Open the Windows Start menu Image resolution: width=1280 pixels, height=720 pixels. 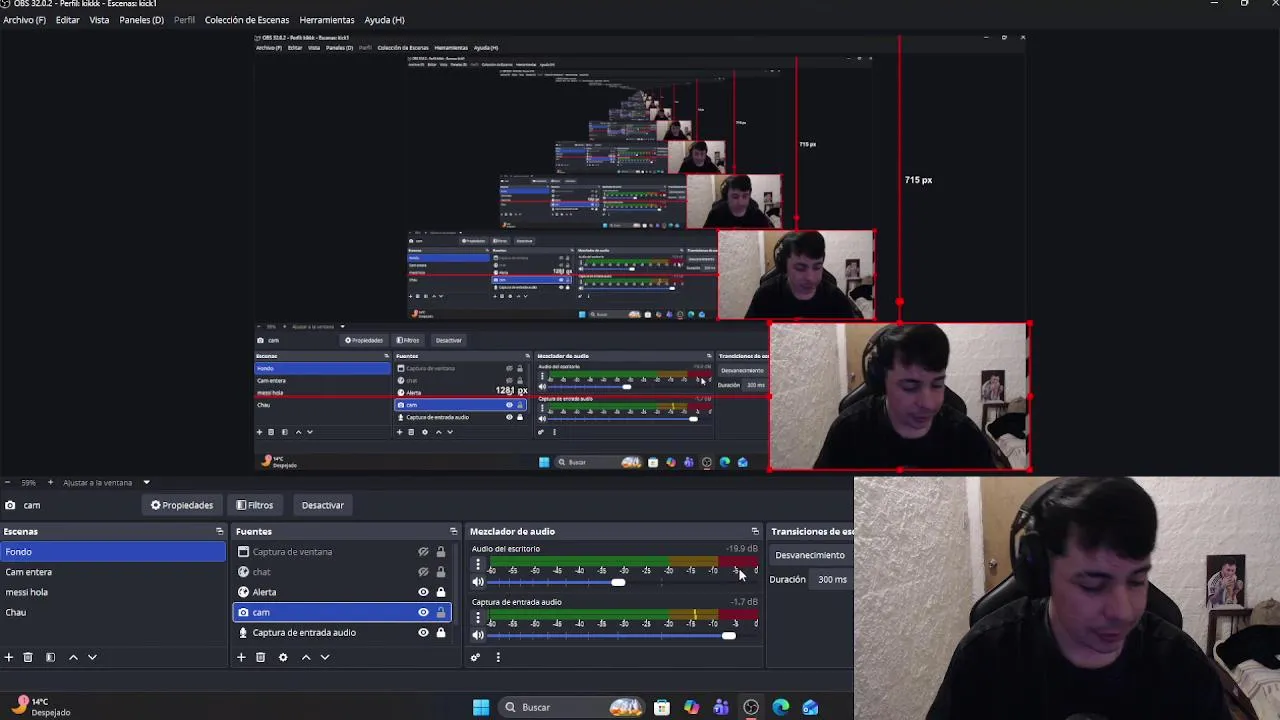point(481,708)
